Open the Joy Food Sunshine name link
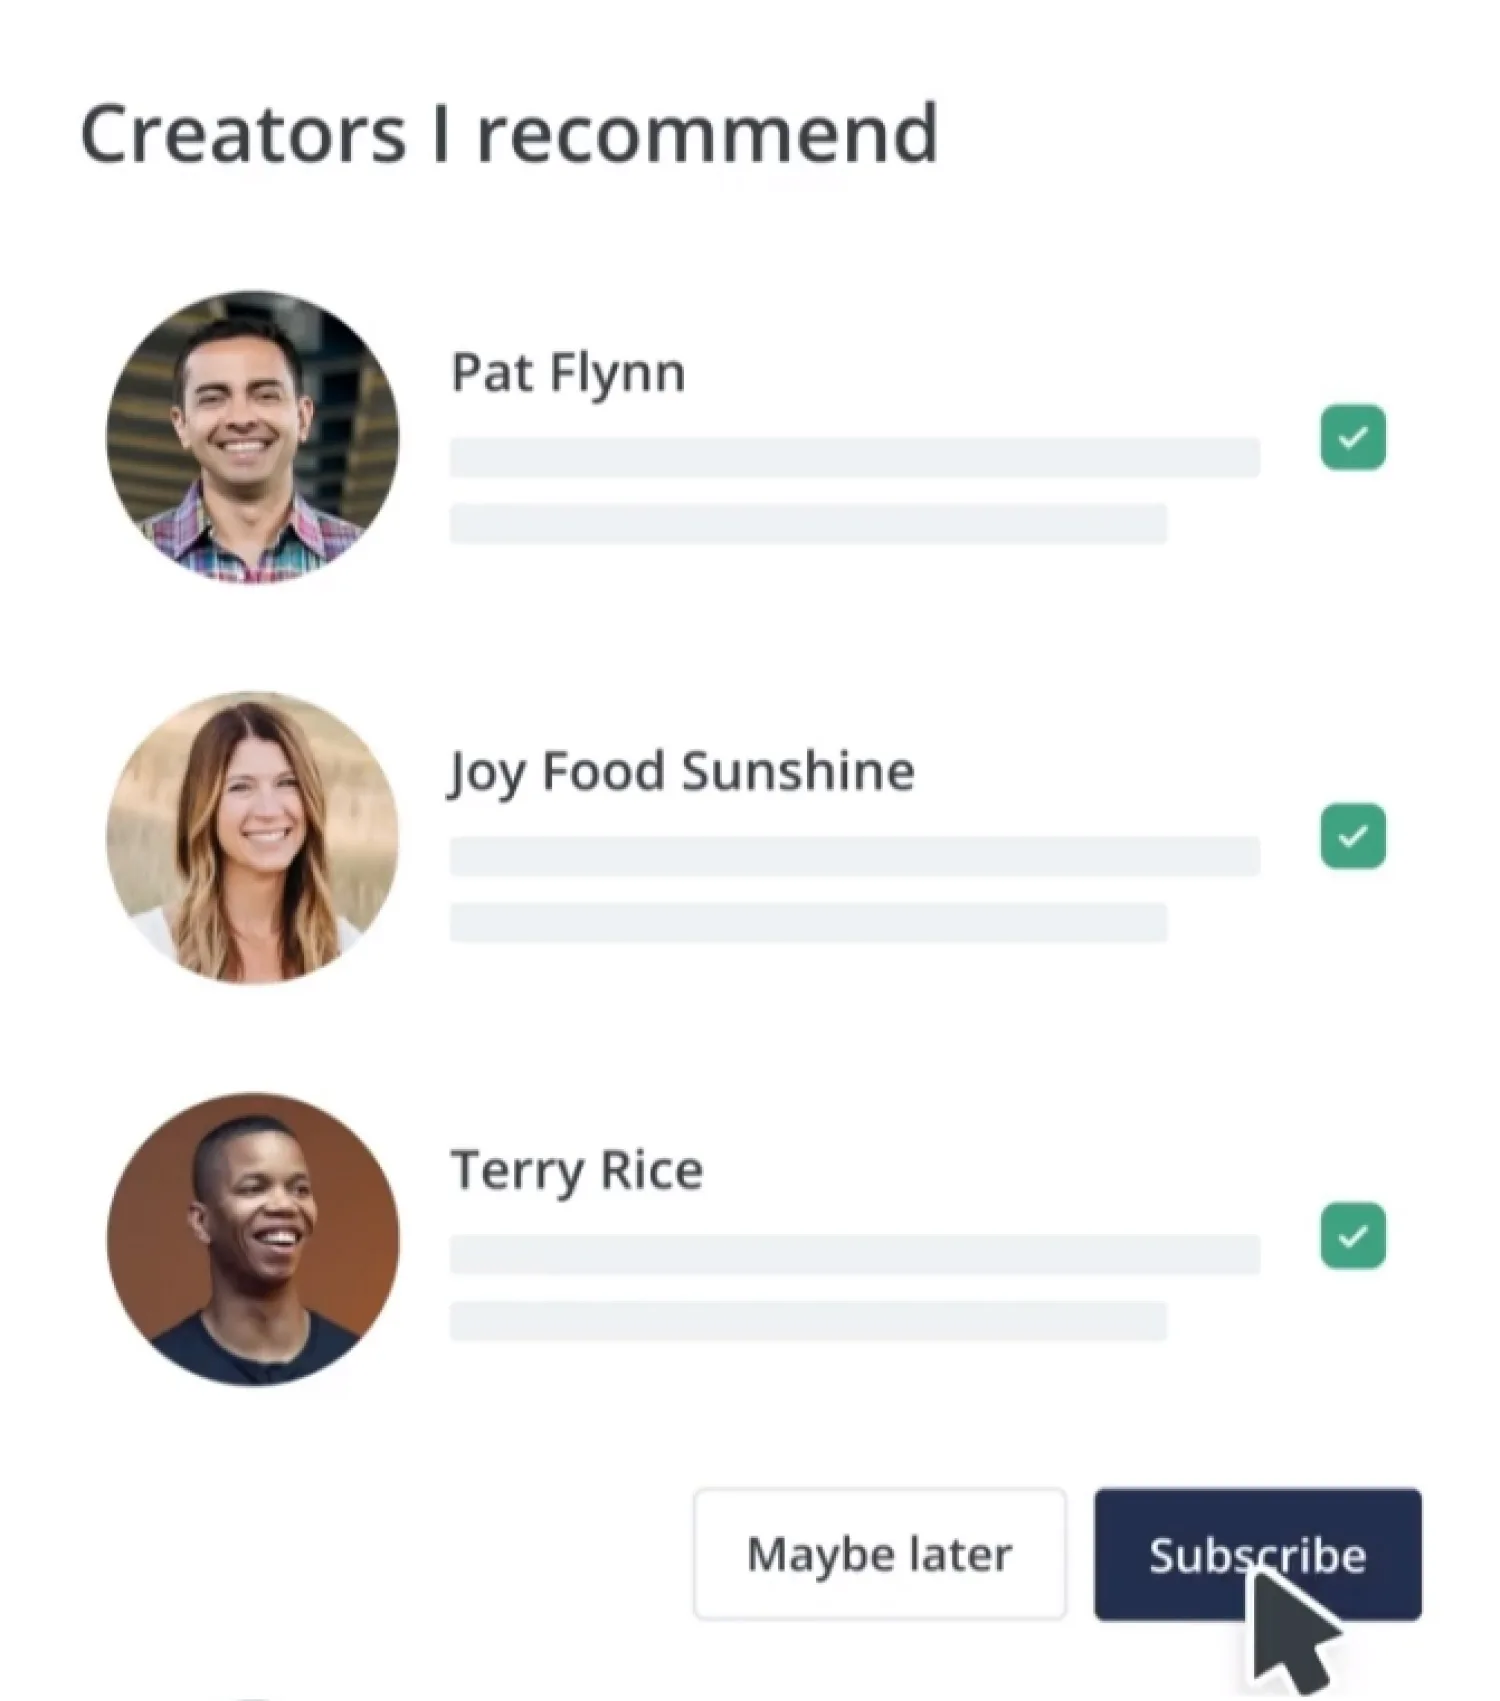The image size is (1500, 1701). point(681,772)
